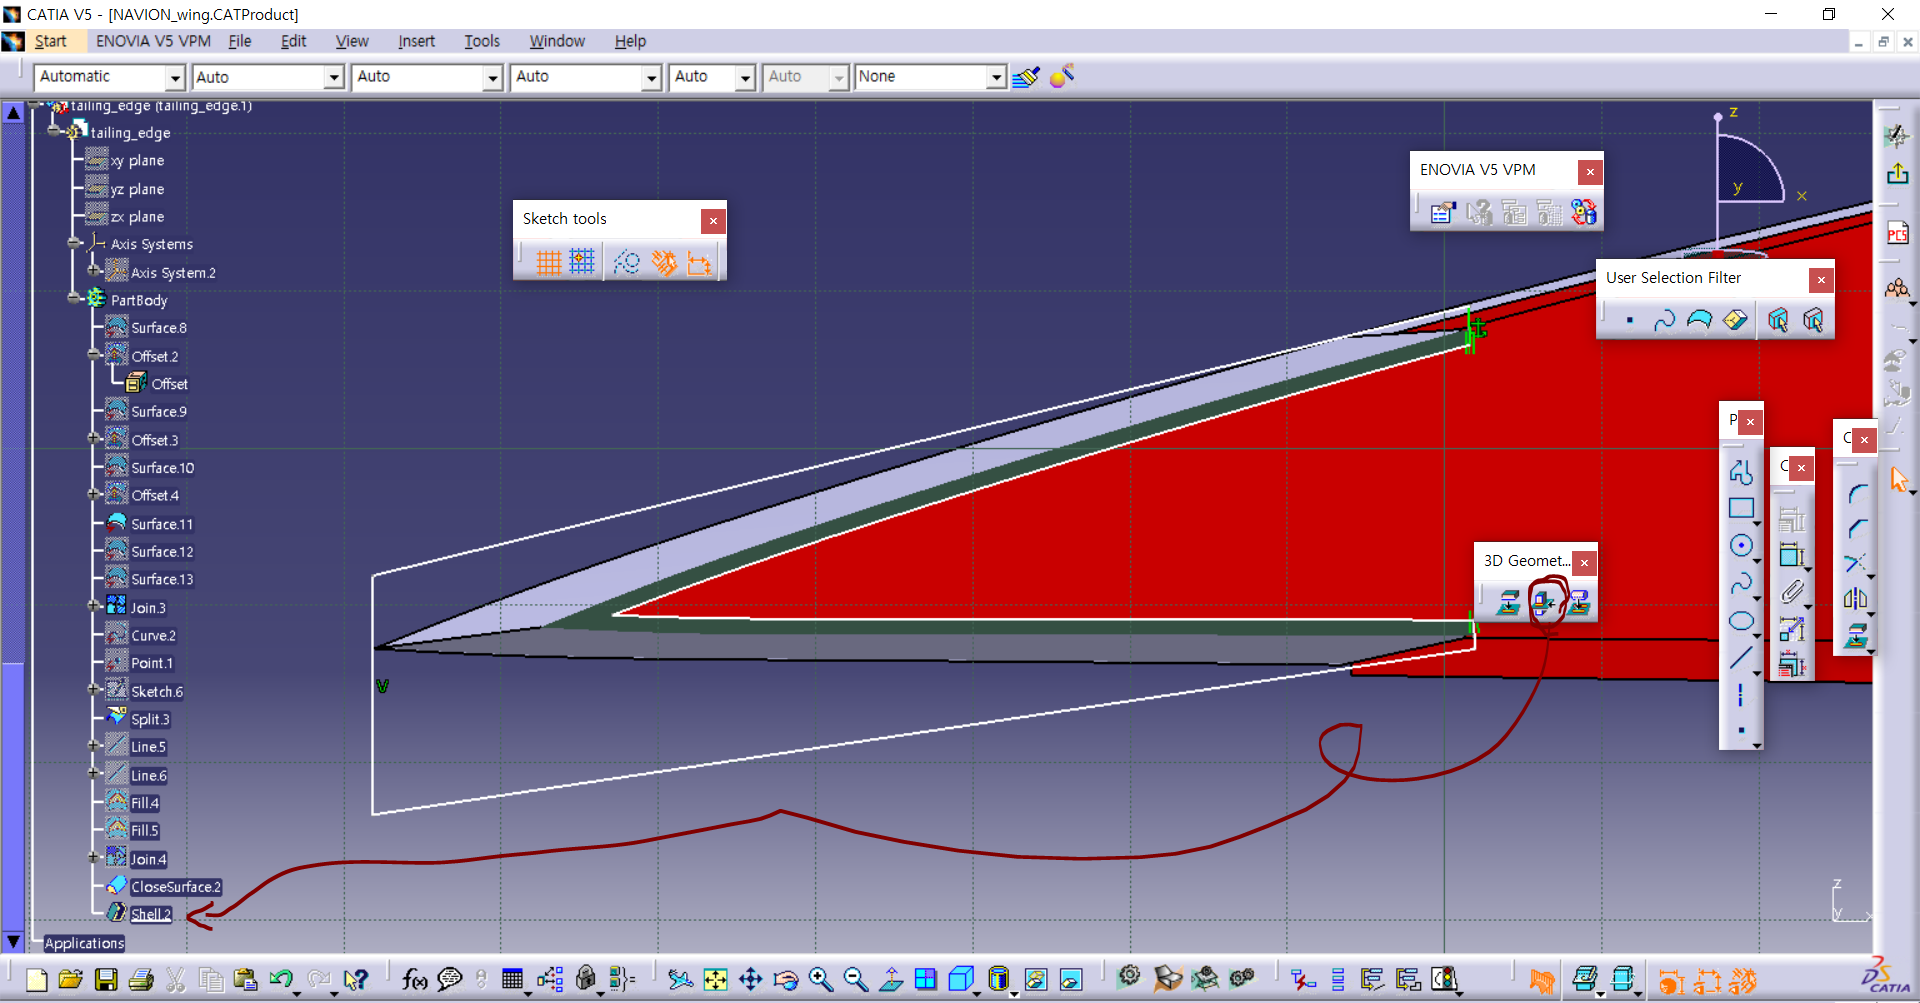
Task: Click the Zoom In magnifier icon
Action: (x=821, y=980)
